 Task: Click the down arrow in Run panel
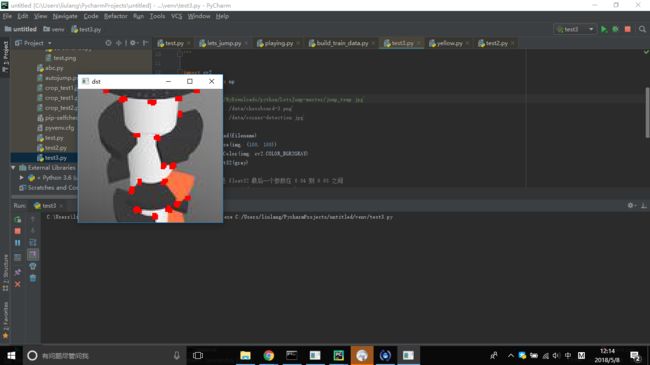(33, 231)
